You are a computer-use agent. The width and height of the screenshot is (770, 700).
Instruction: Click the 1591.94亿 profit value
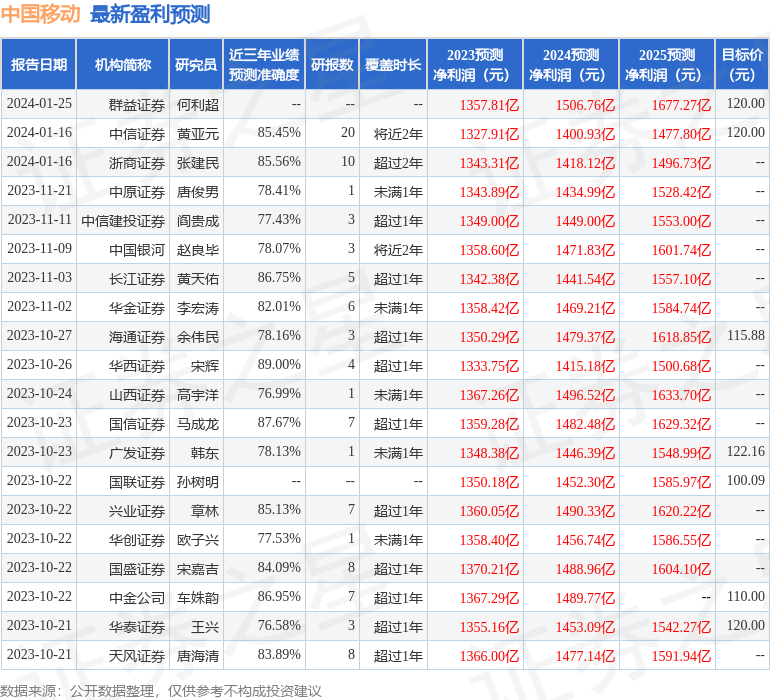(x=681, y=656)
